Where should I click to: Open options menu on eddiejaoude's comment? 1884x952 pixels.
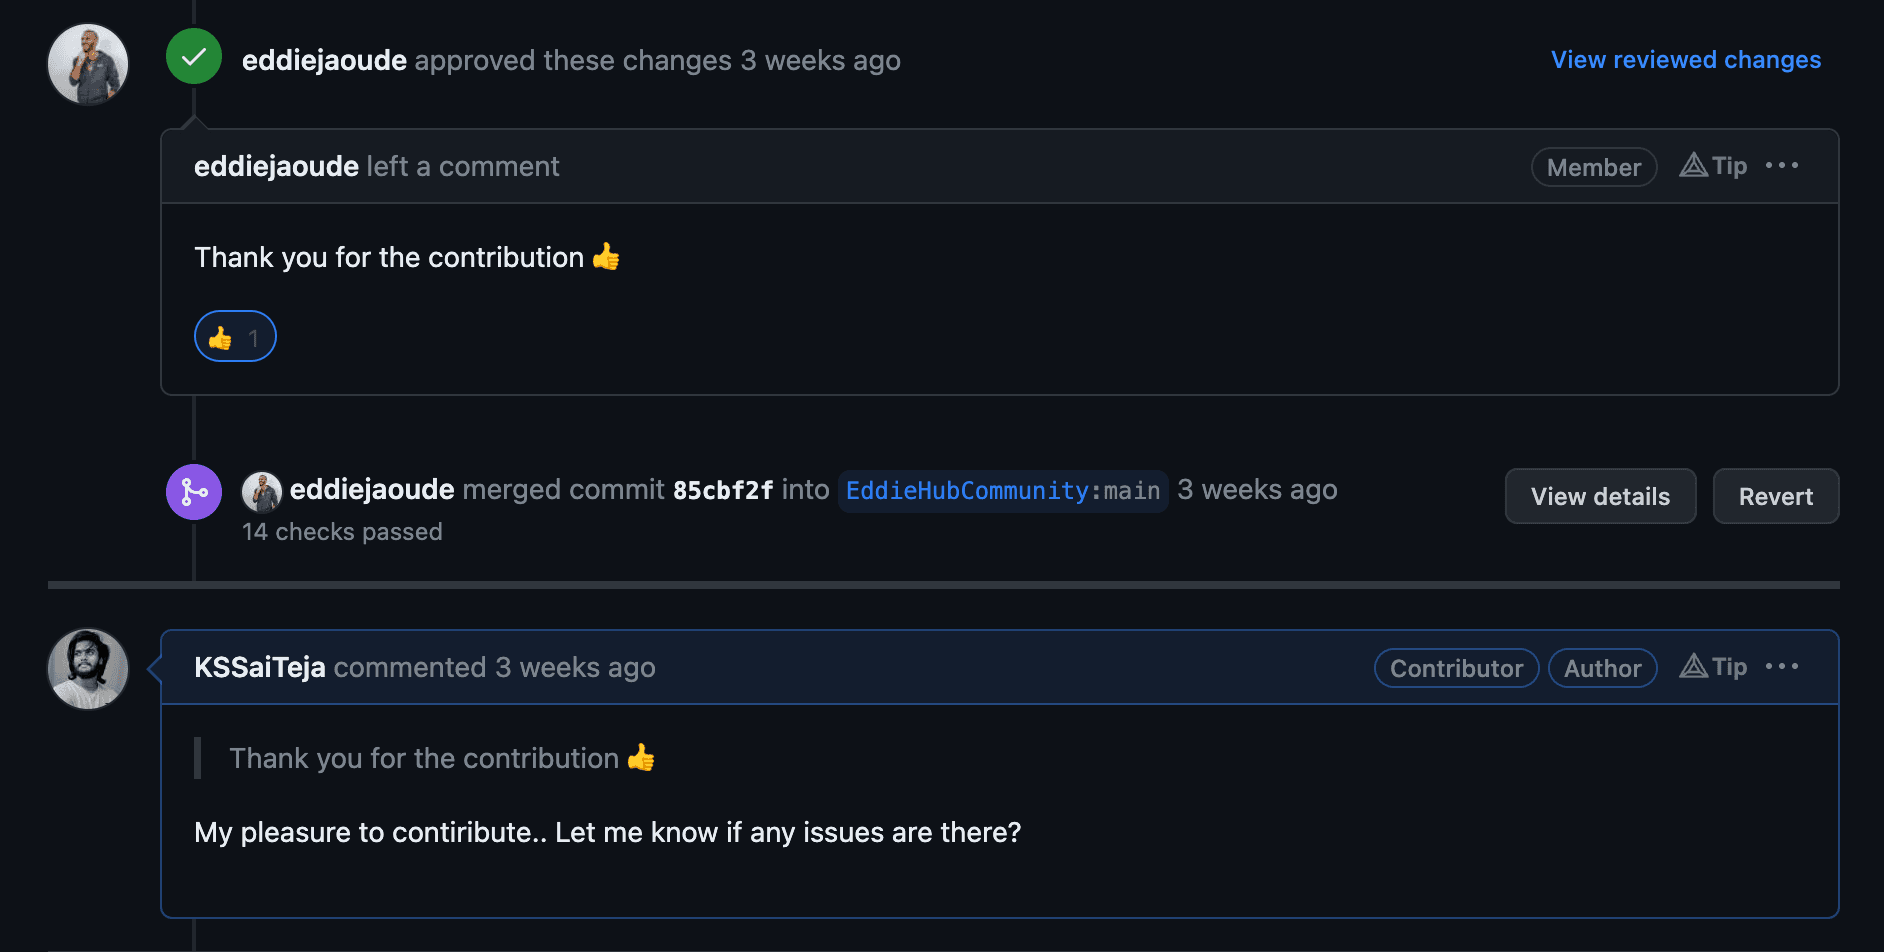coord(1782,165)
